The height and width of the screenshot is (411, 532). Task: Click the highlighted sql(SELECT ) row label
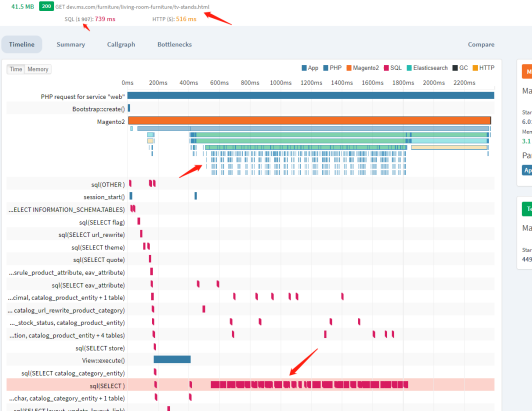pos(107,386)
